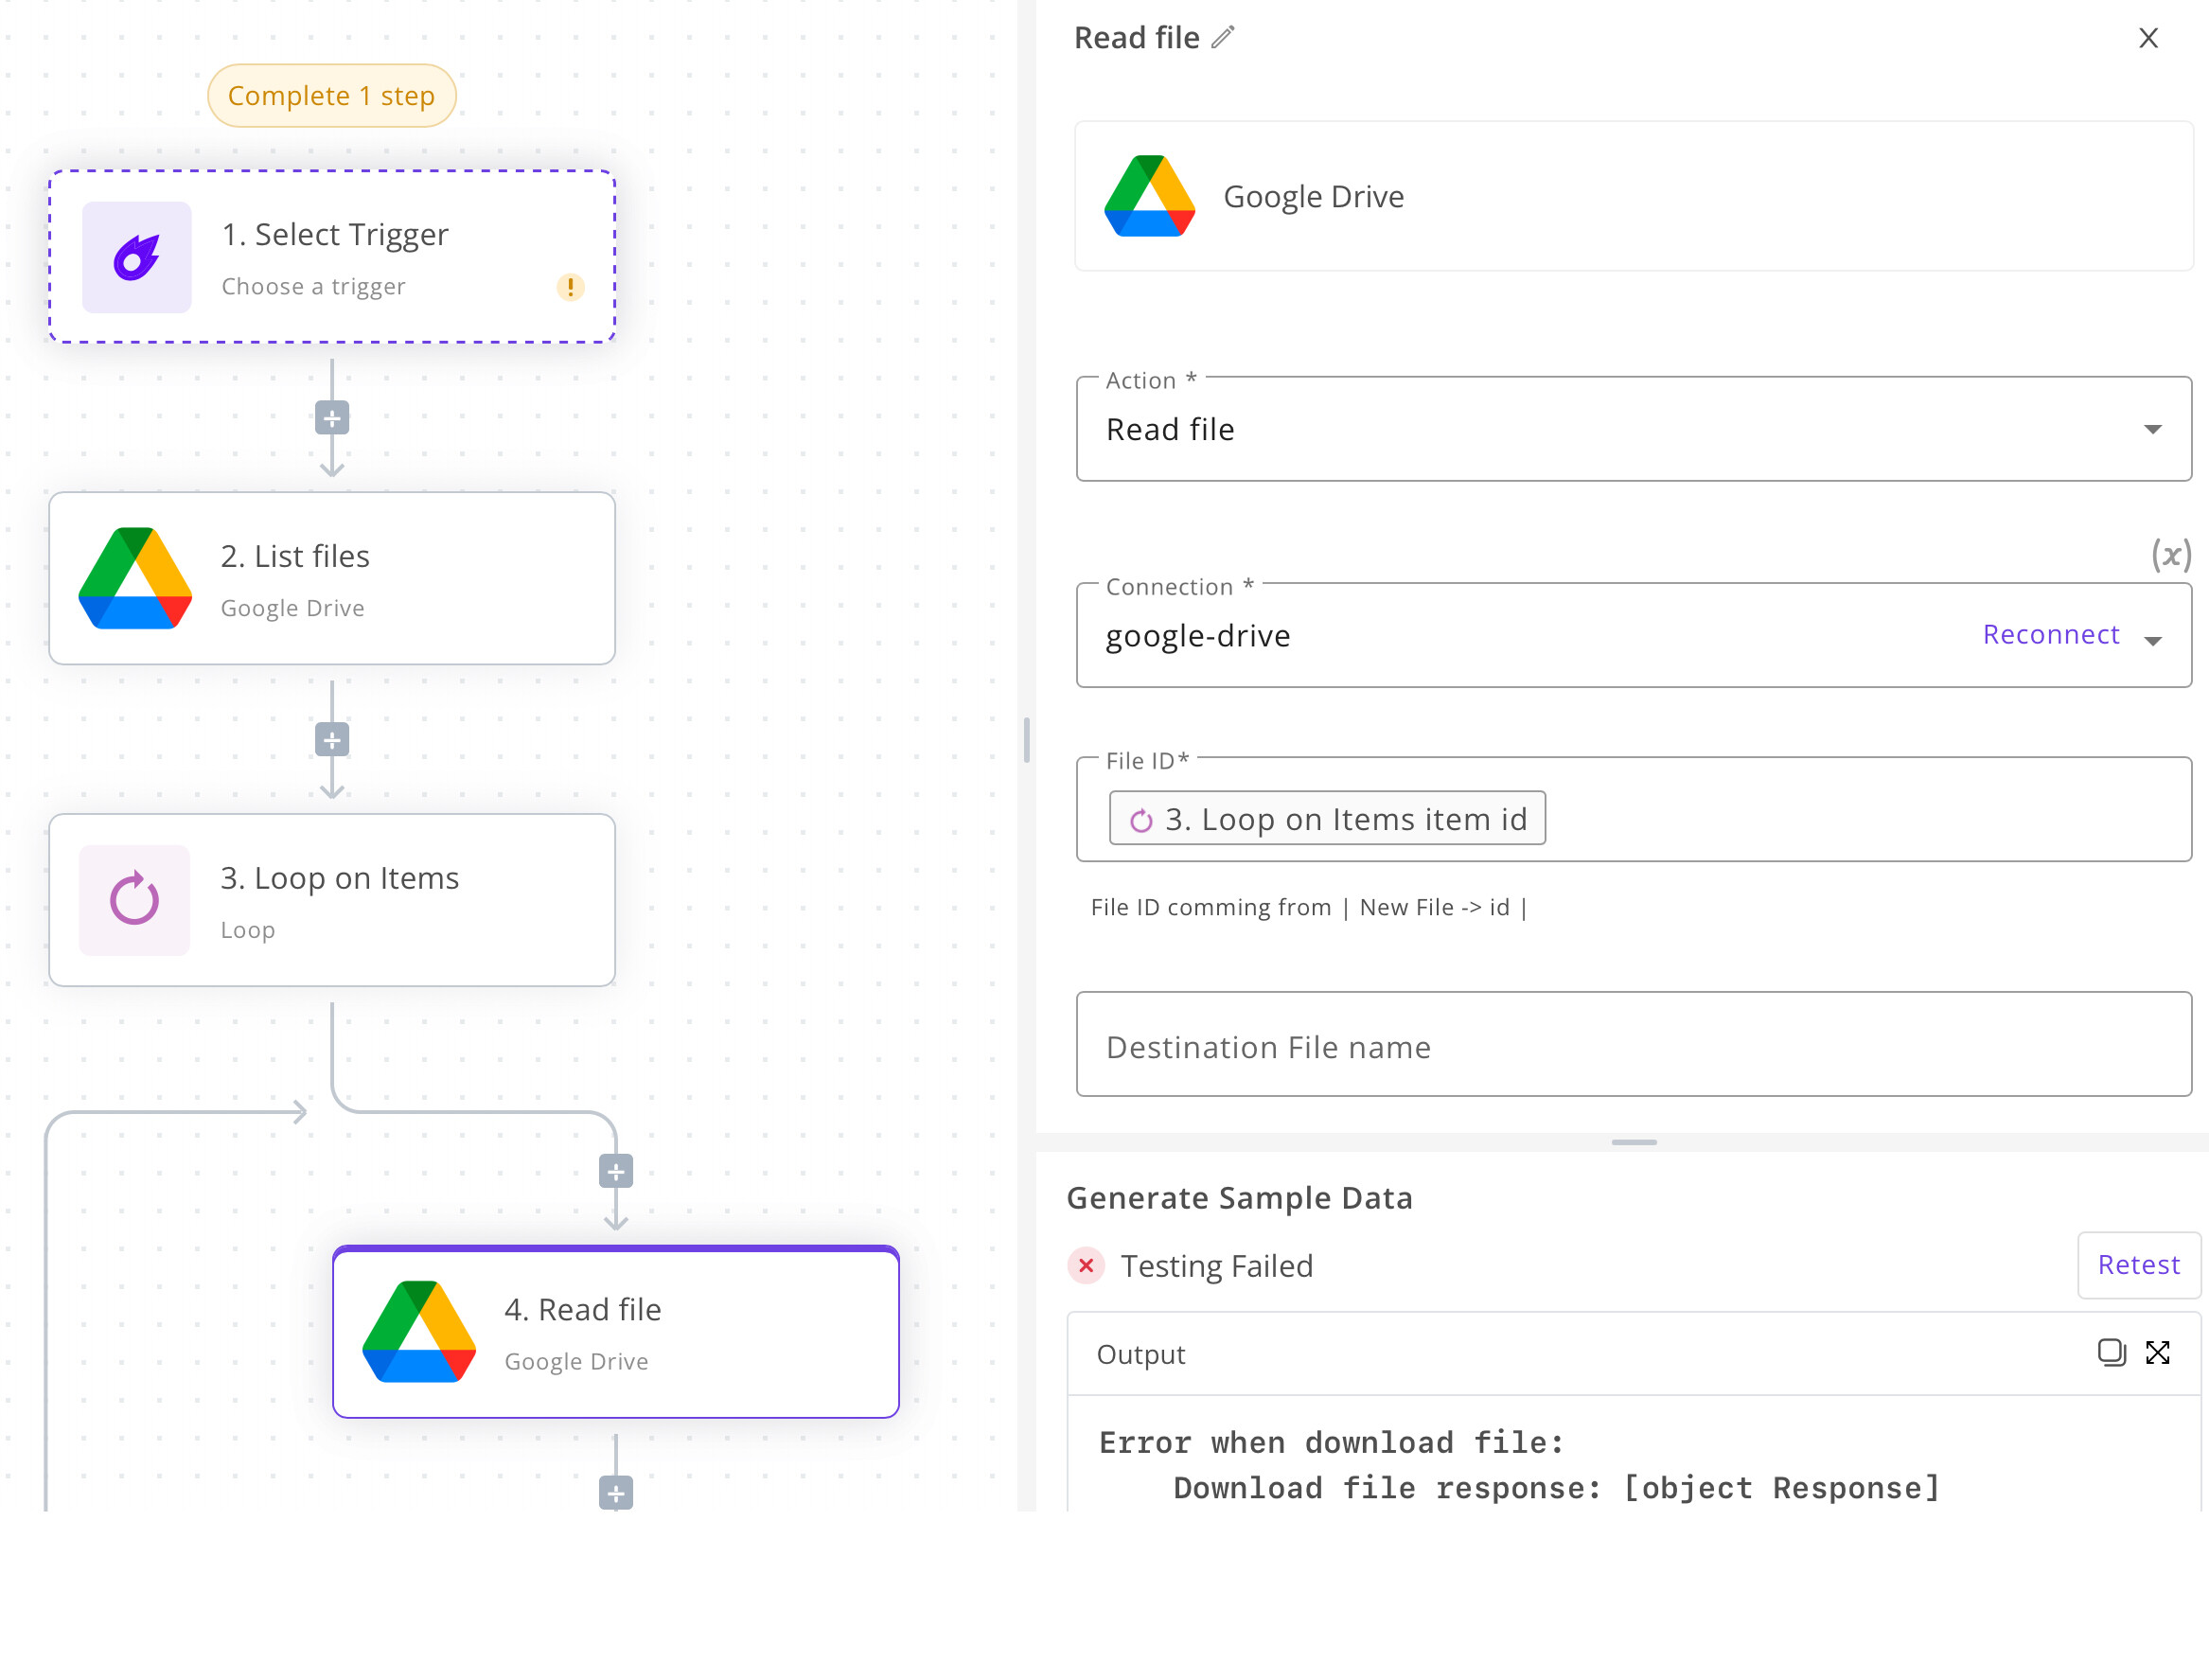This screenshot has height=1680, width=2209.
Task: Click the Output label
Action: click(x=1140, y=1354)
